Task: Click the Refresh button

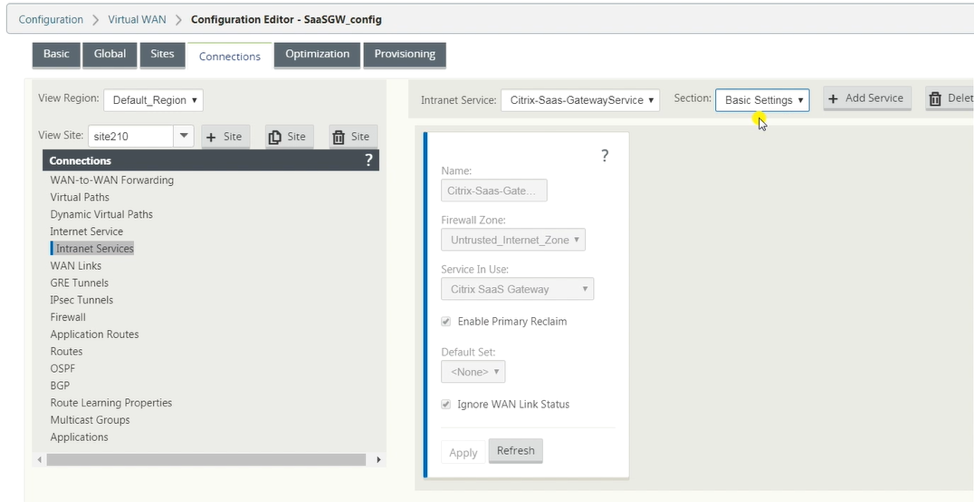Action: pyautogui.click(x=516, y=451)
